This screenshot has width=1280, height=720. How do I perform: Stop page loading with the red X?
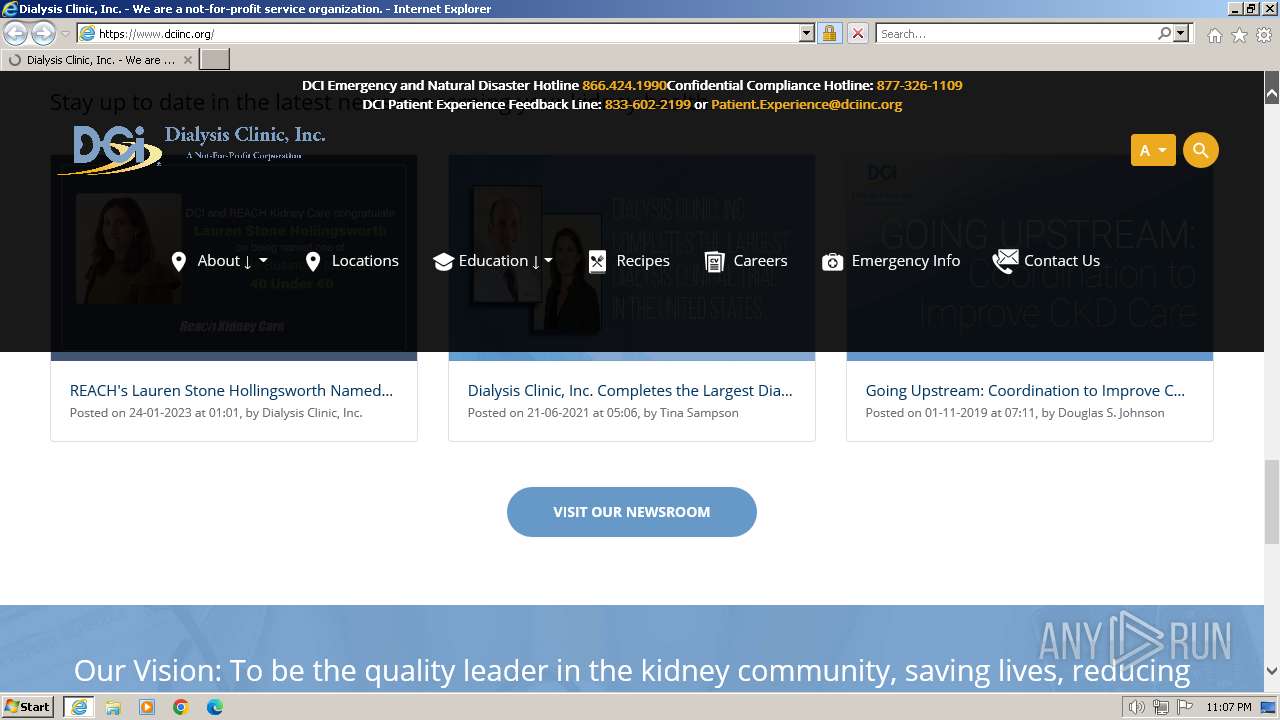857,33
